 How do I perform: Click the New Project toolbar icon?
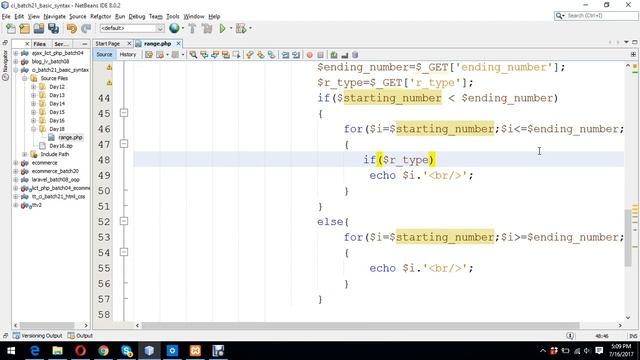(x=24, y=29)
